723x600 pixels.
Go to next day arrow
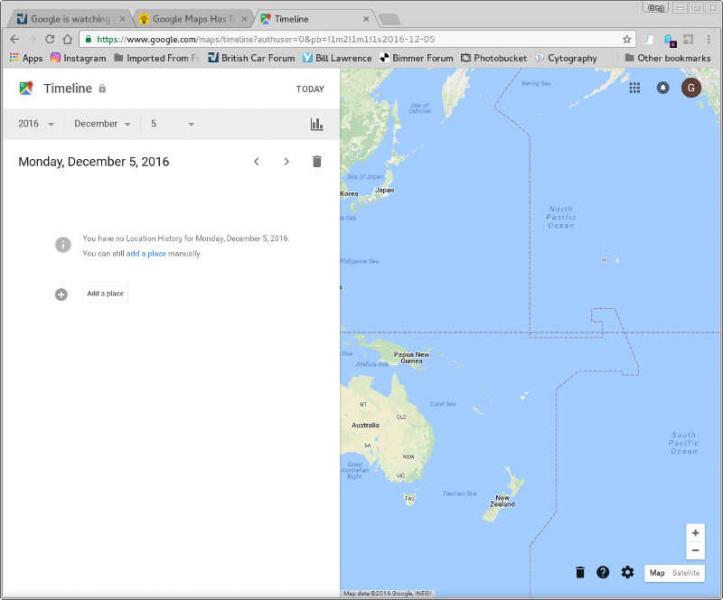(286, 161)
